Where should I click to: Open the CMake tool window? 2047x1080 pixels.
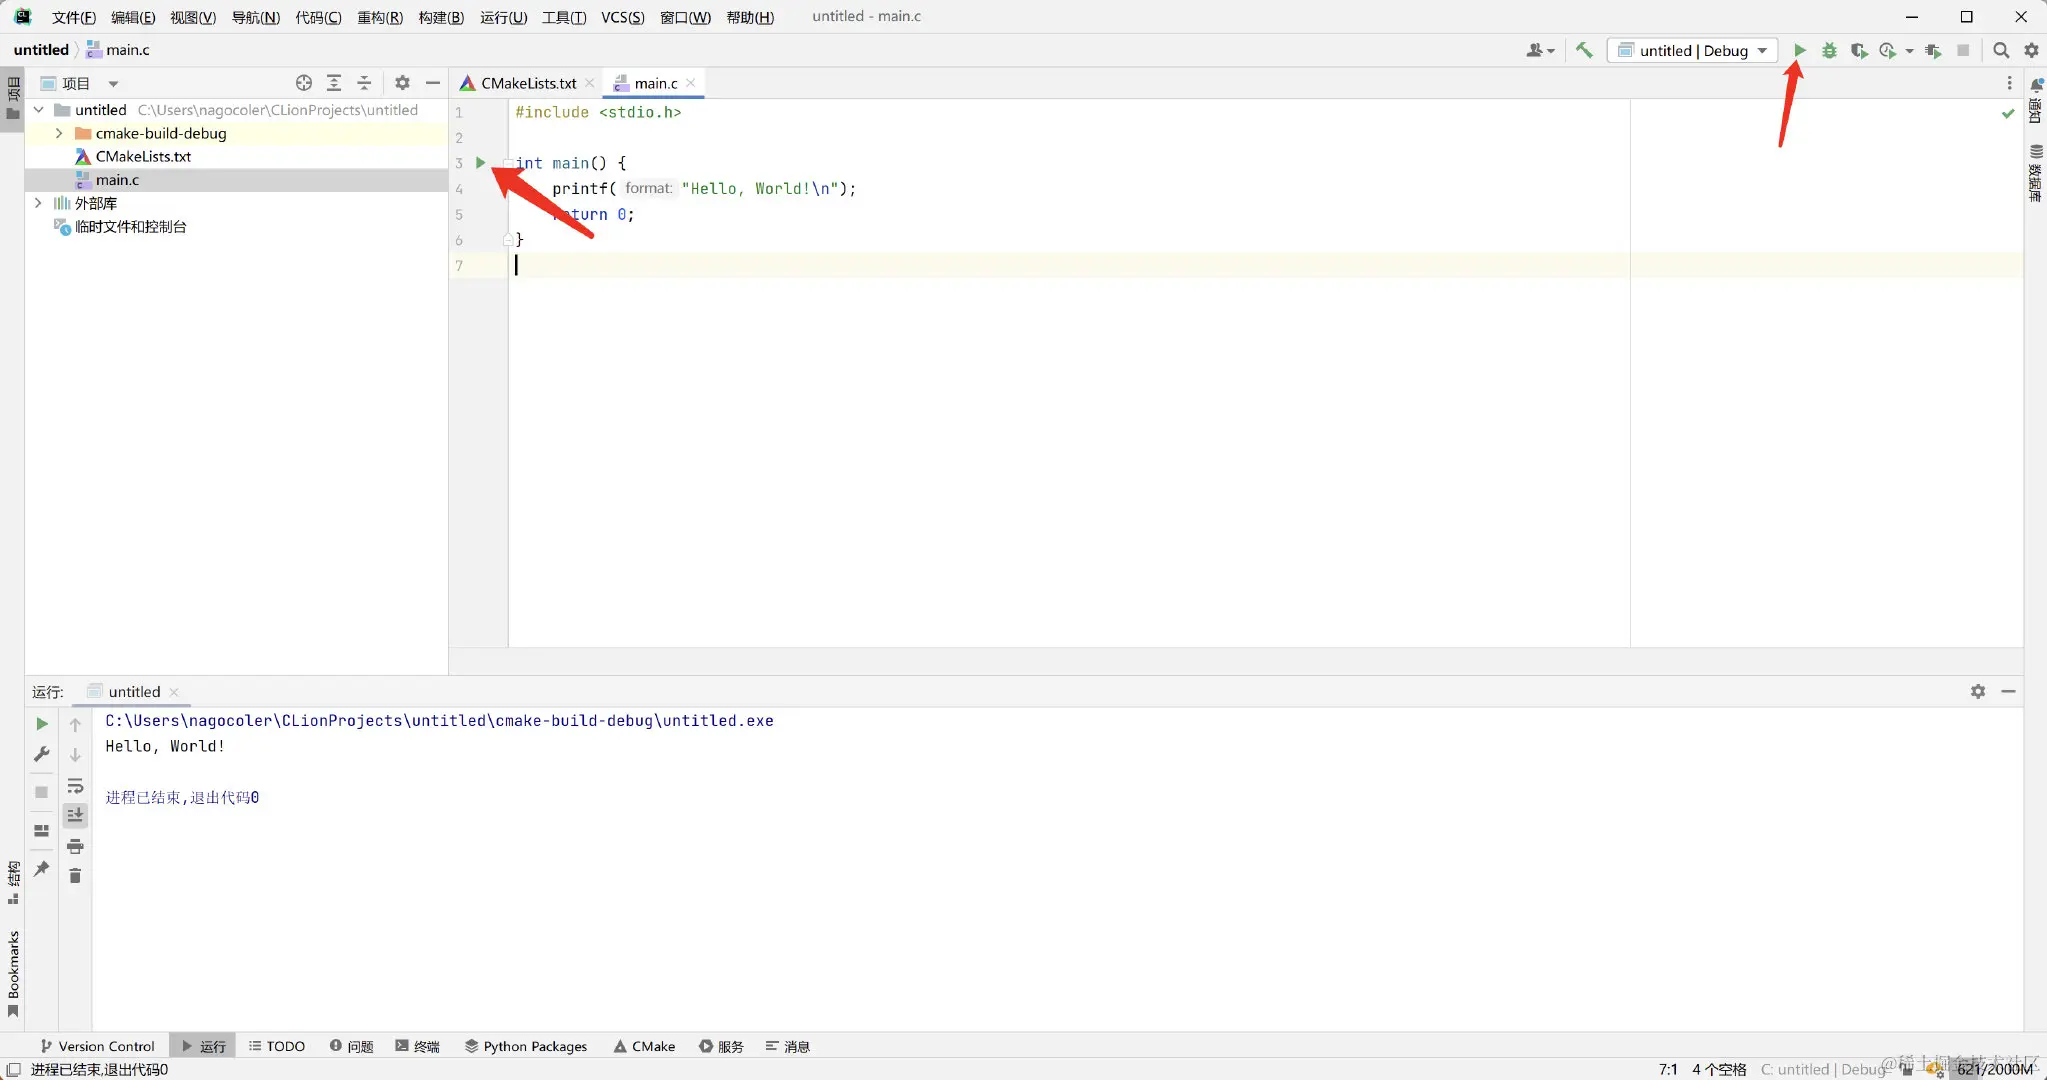coord(645,1046)
